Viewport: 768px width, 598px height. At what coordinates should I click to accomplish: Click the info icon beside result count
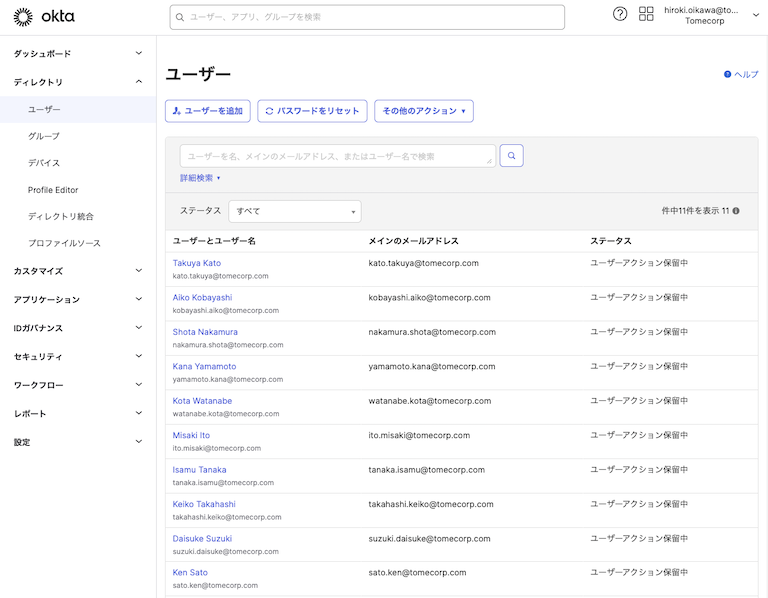736,211
